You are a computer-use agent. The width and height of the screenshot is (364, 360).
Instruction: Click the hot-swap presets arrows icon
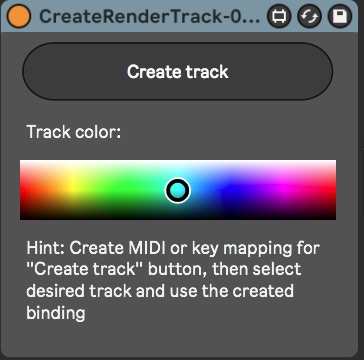pos(309,16)
